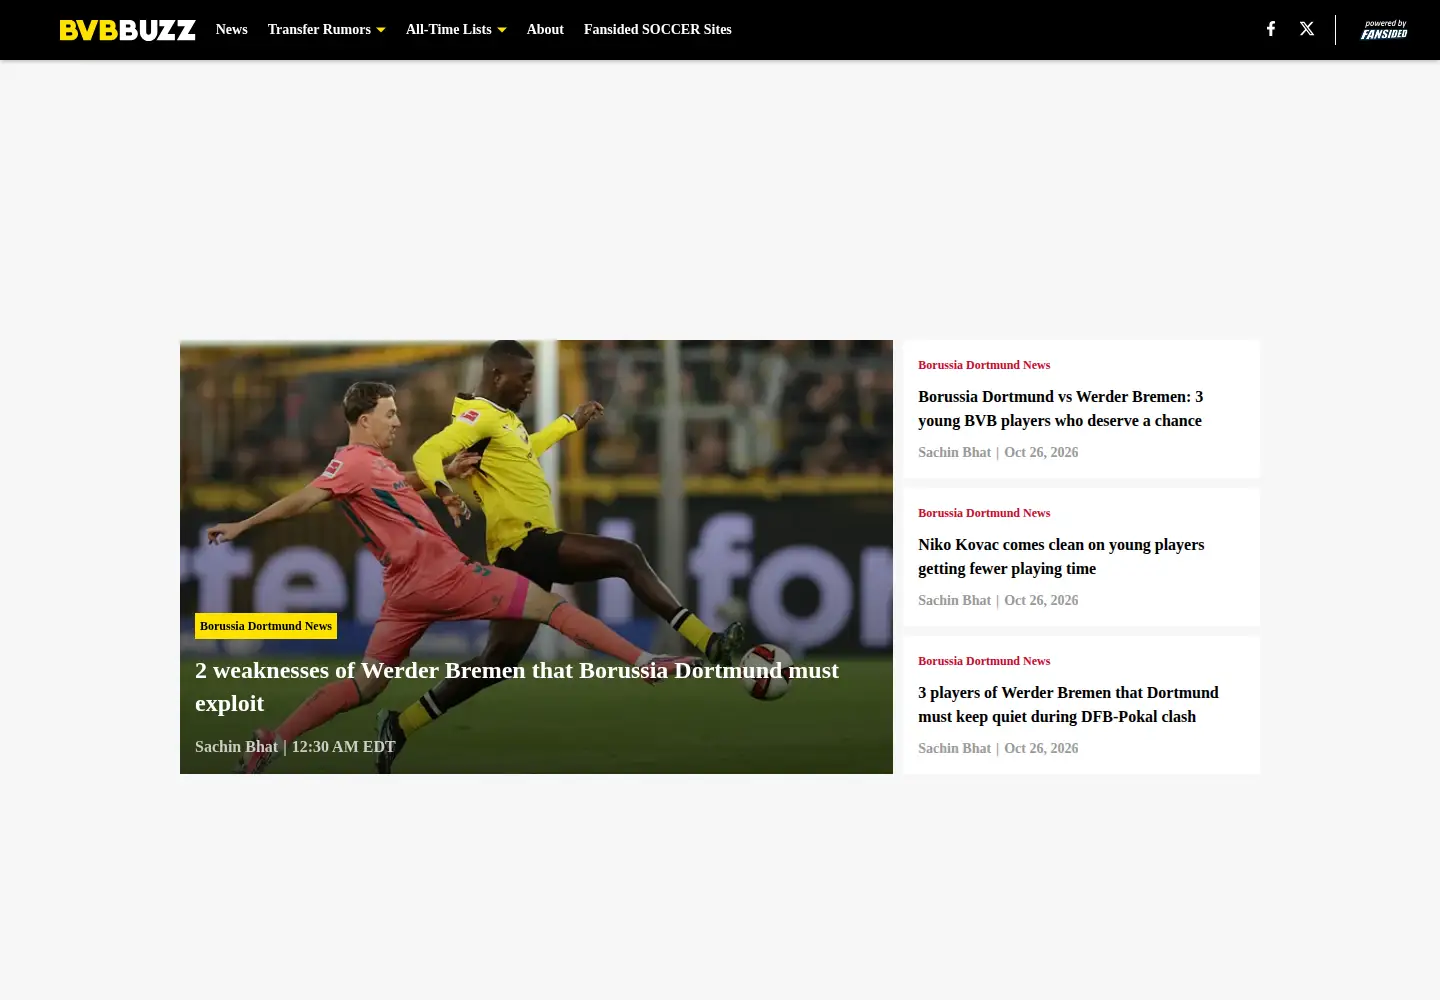The height and width of the screenshot is (1000, 1440).
Task: Click Sachin Bhat byline under Niko Kovac article
Action: [954, 601]
